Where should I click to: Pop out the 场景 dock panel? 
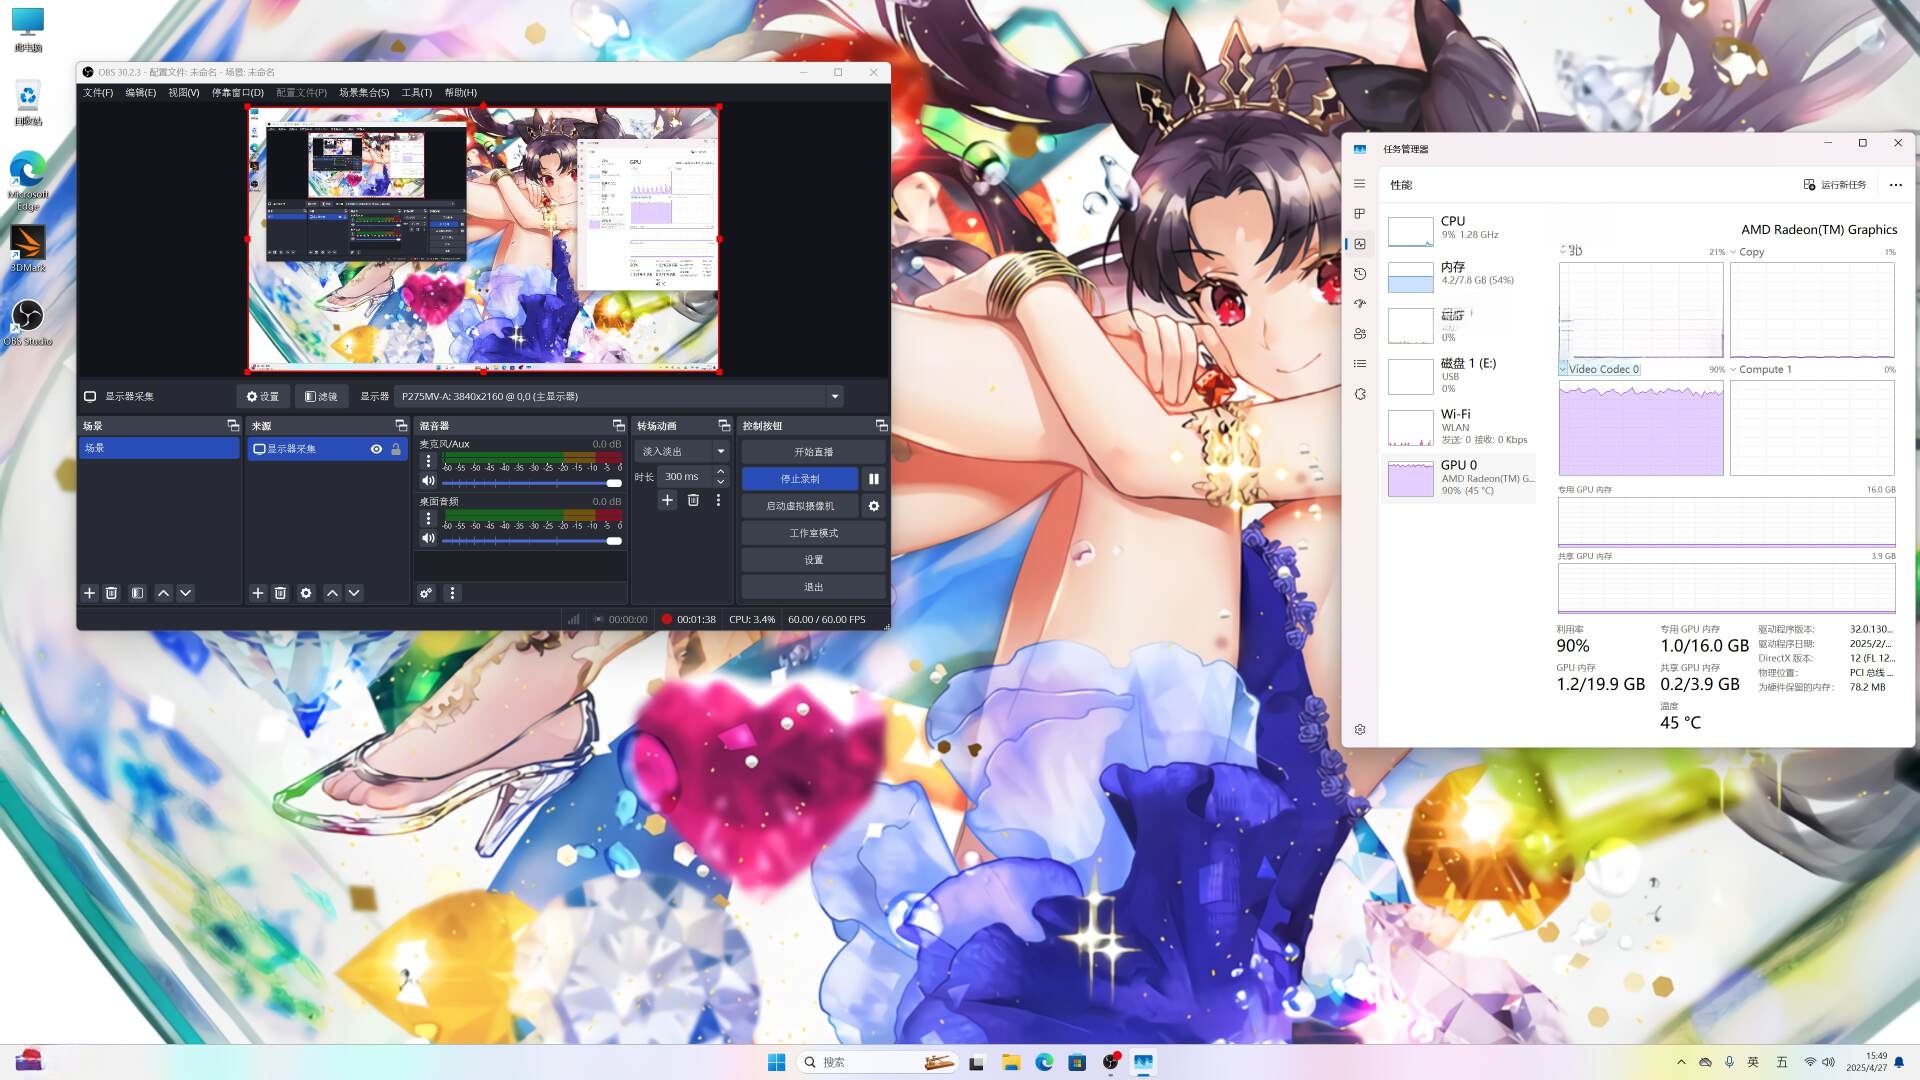tap(233, 426)
